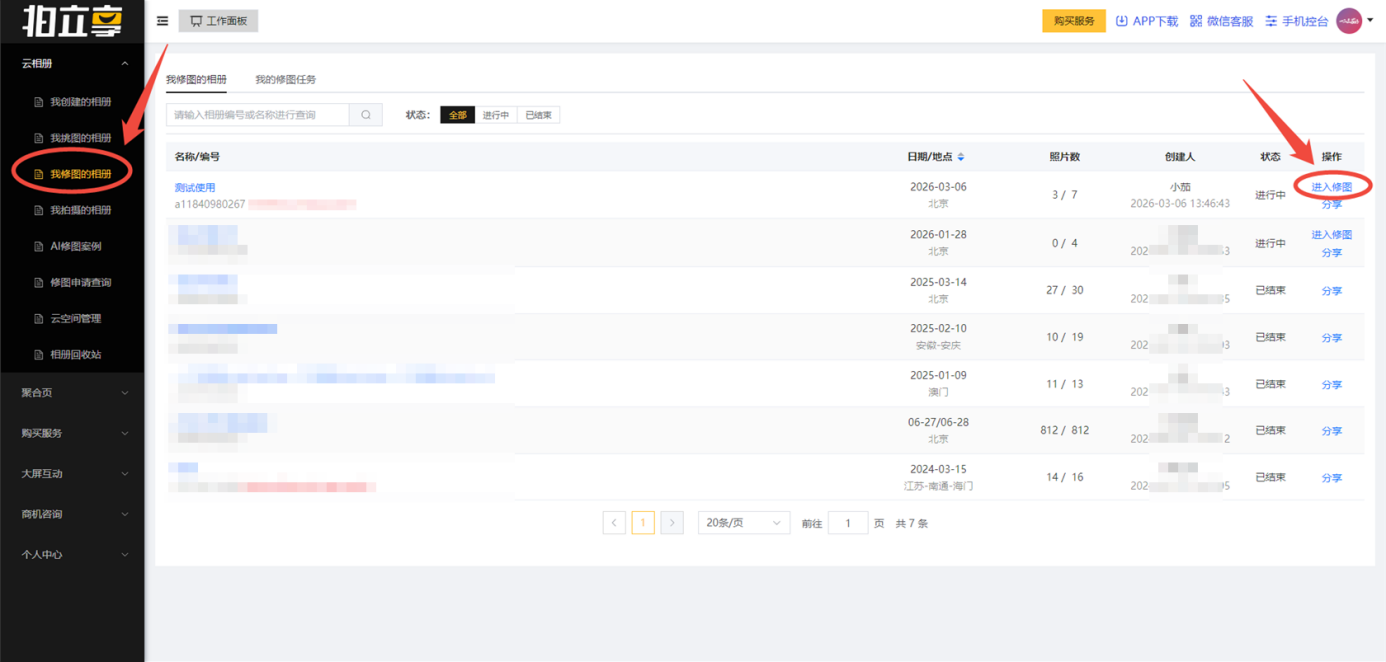This screenshot has width=1386, height=662.
Task: Select the 进行中 status filter
Action: click(496, 115)
